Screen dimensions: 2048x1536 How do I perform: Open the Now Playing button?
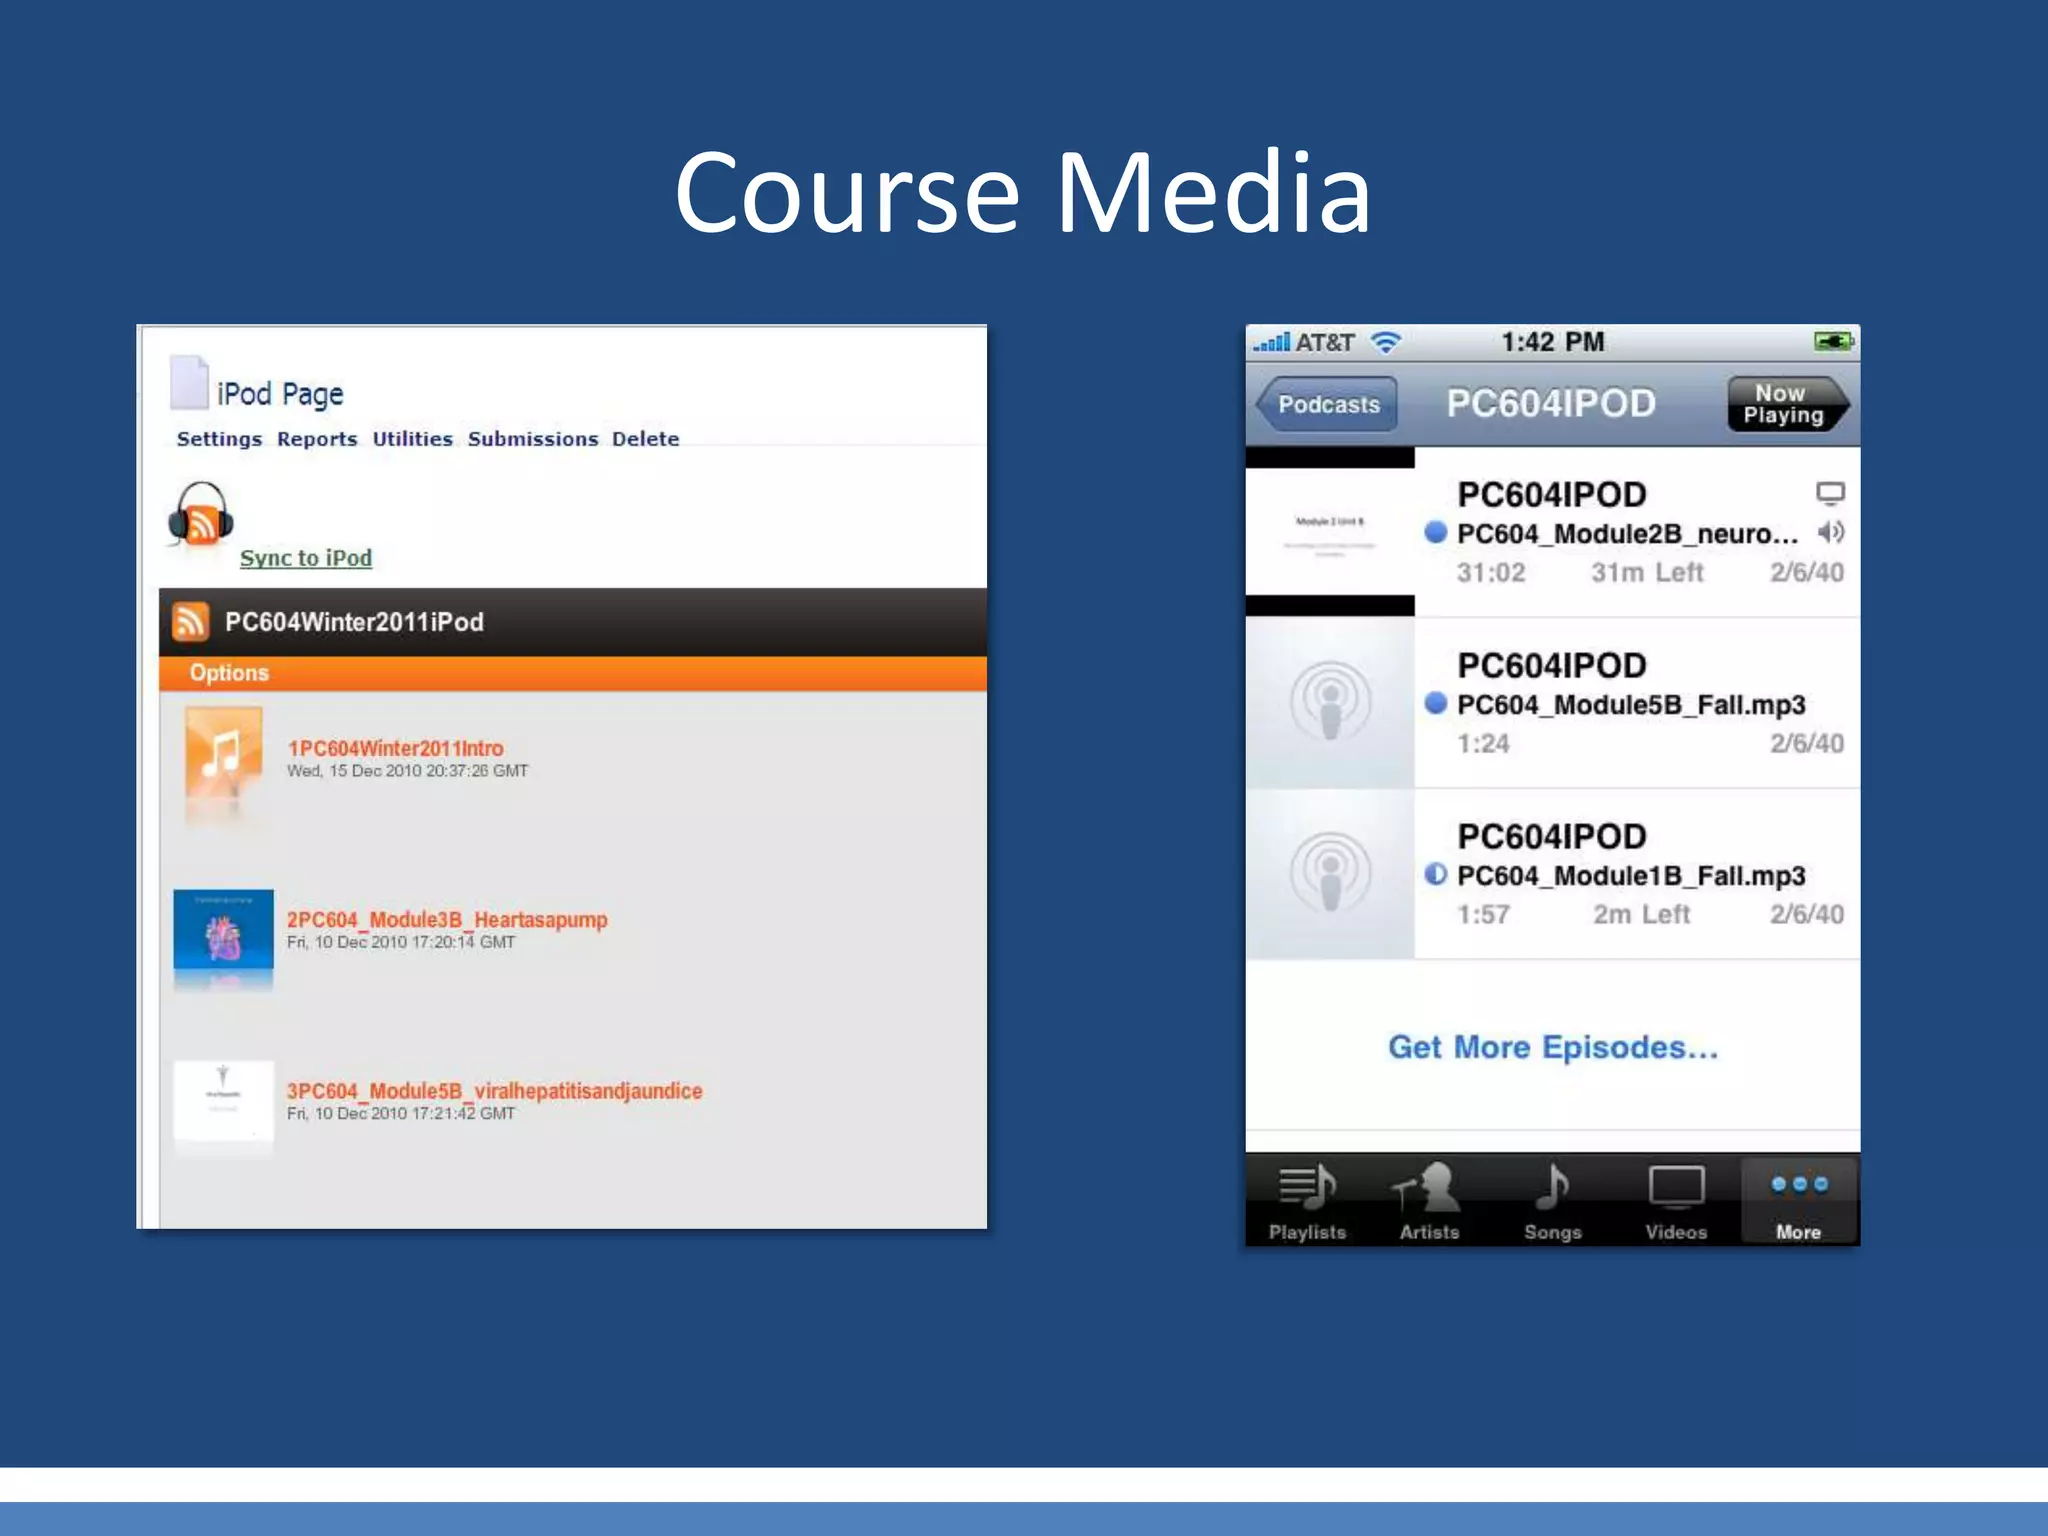1787,404
